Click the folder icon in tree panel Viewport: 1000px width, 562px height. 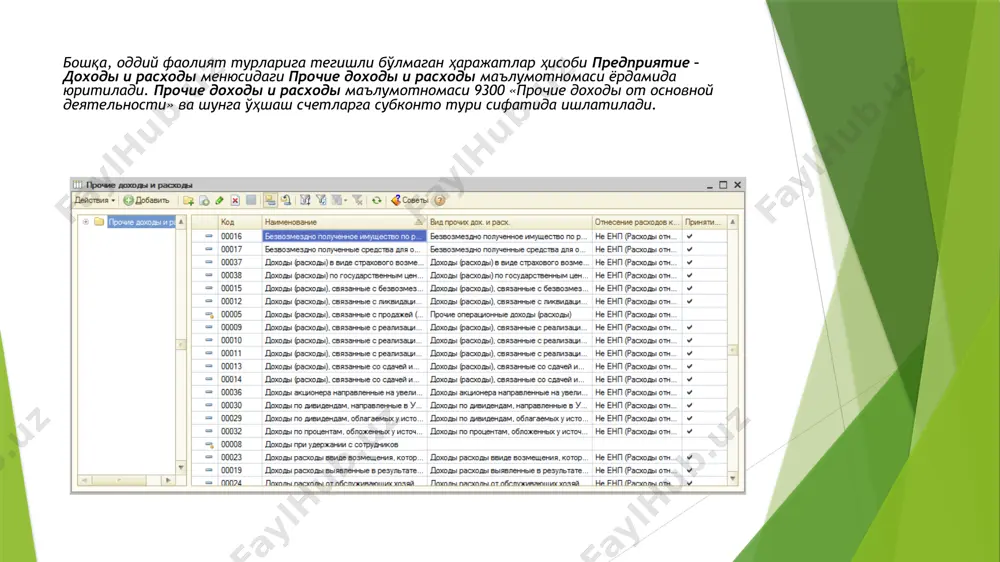pyautogui.click(x=99, y=222)
